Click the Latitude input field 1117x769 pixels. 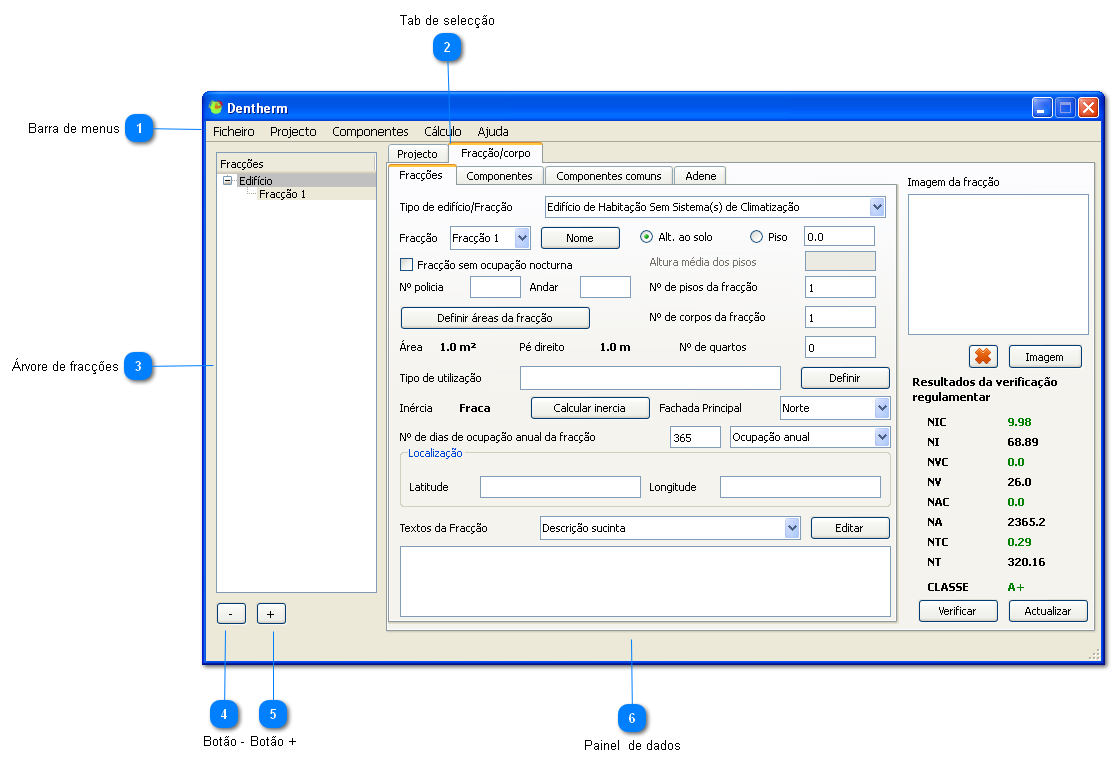click(560, 487)
